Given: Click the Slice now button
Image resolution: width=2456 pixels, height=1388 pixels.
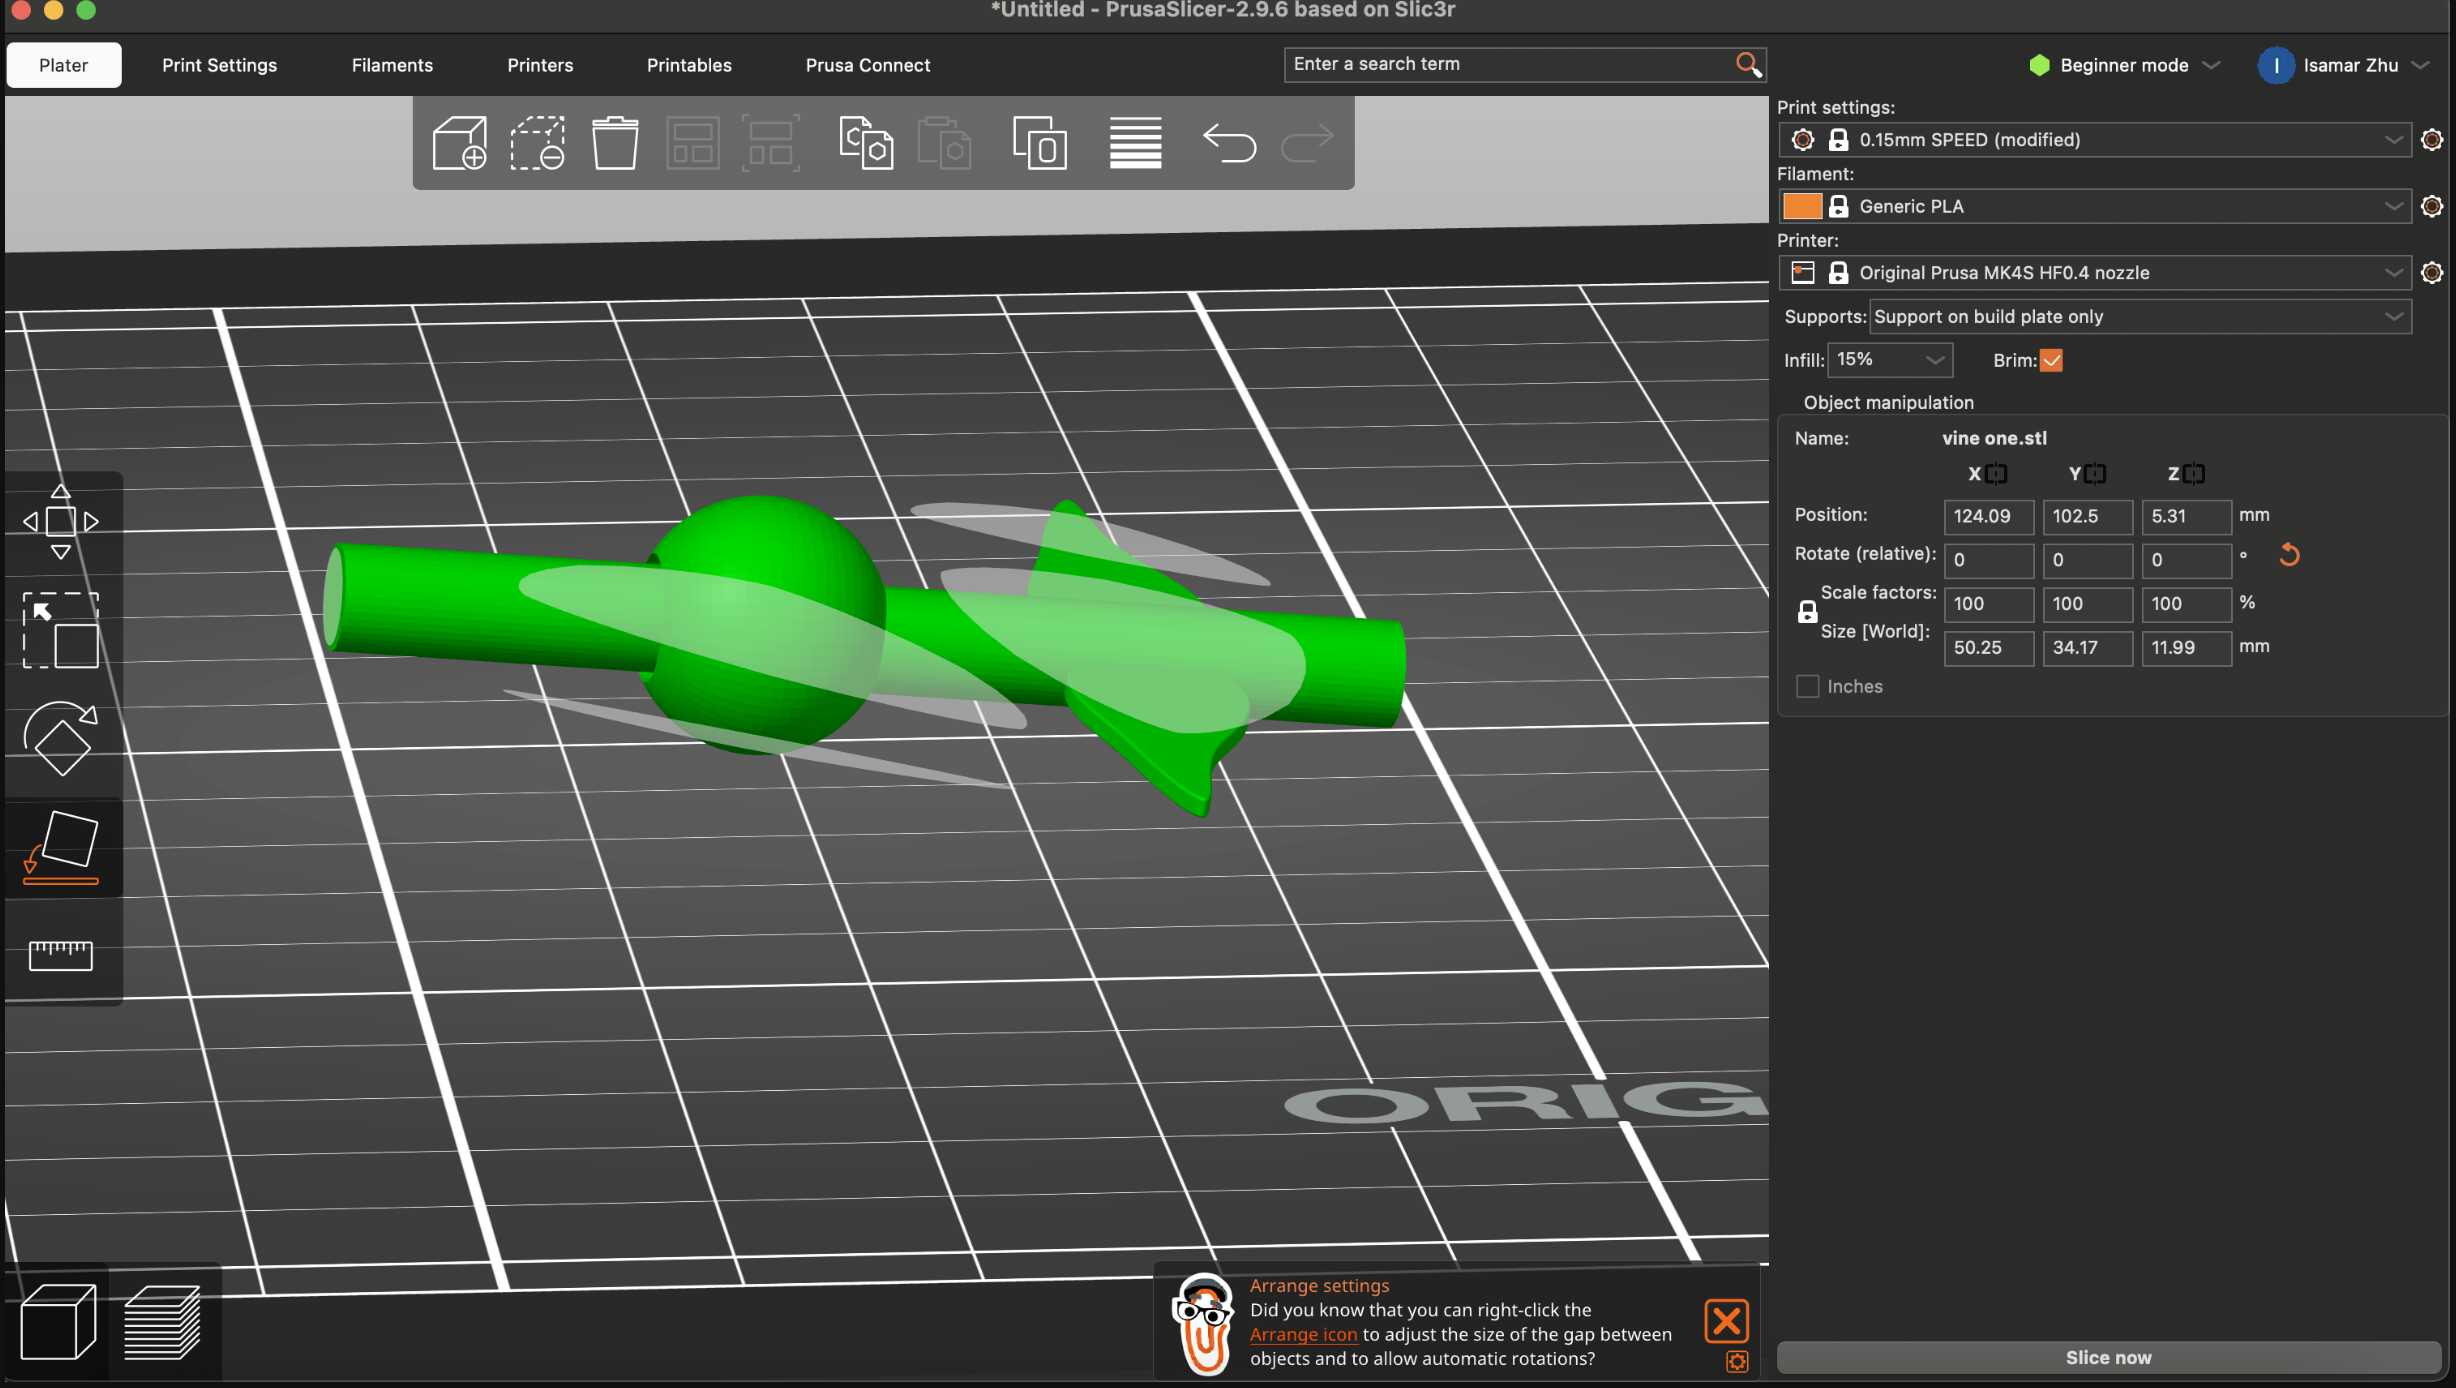Looking at the screenshot, I should [x=2108, y=1357].
